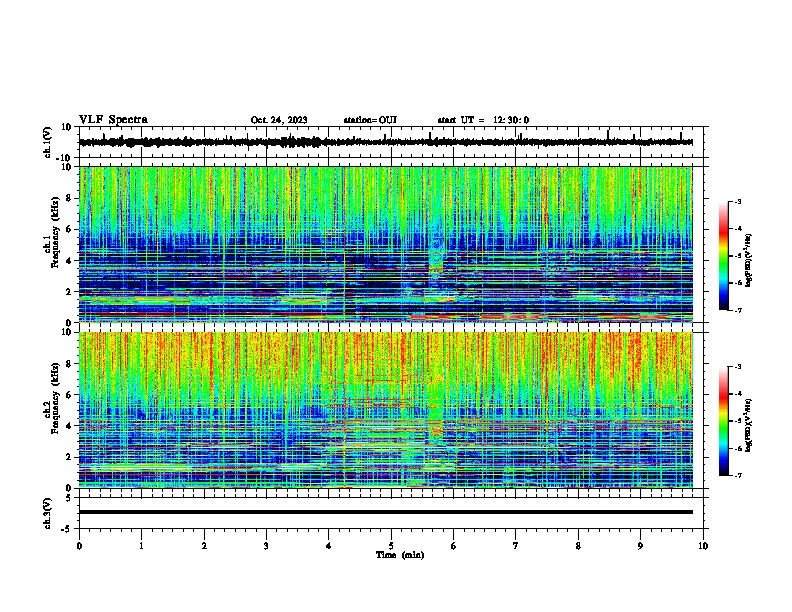Click the "VLF Spectra" plot title

point(113,120)
